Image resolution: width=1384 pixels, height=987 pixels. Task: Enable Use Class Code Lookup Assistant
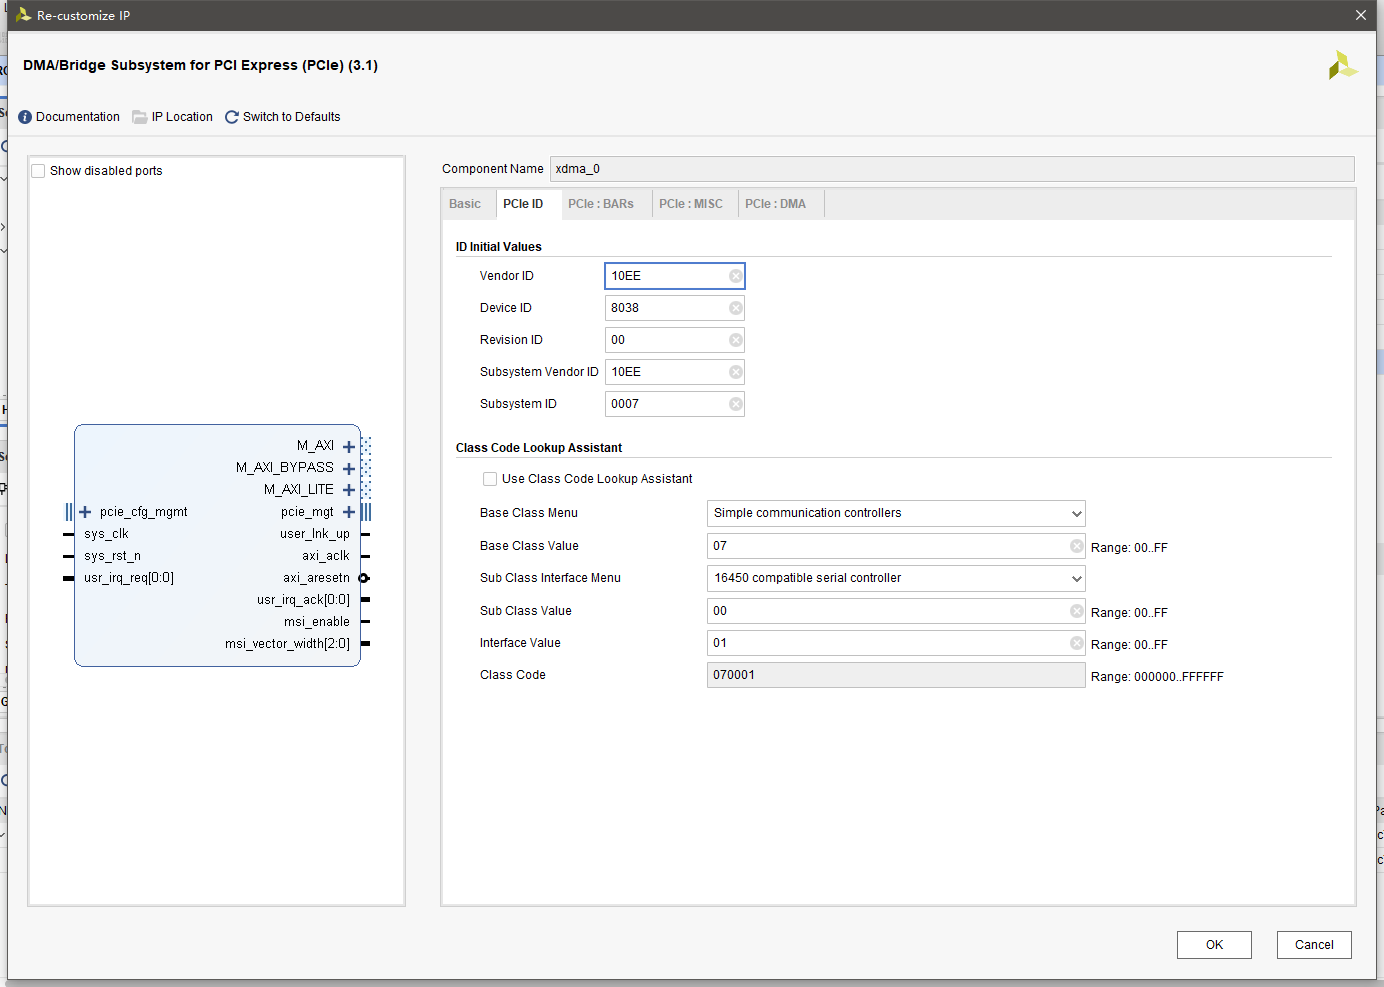(490, 479)
